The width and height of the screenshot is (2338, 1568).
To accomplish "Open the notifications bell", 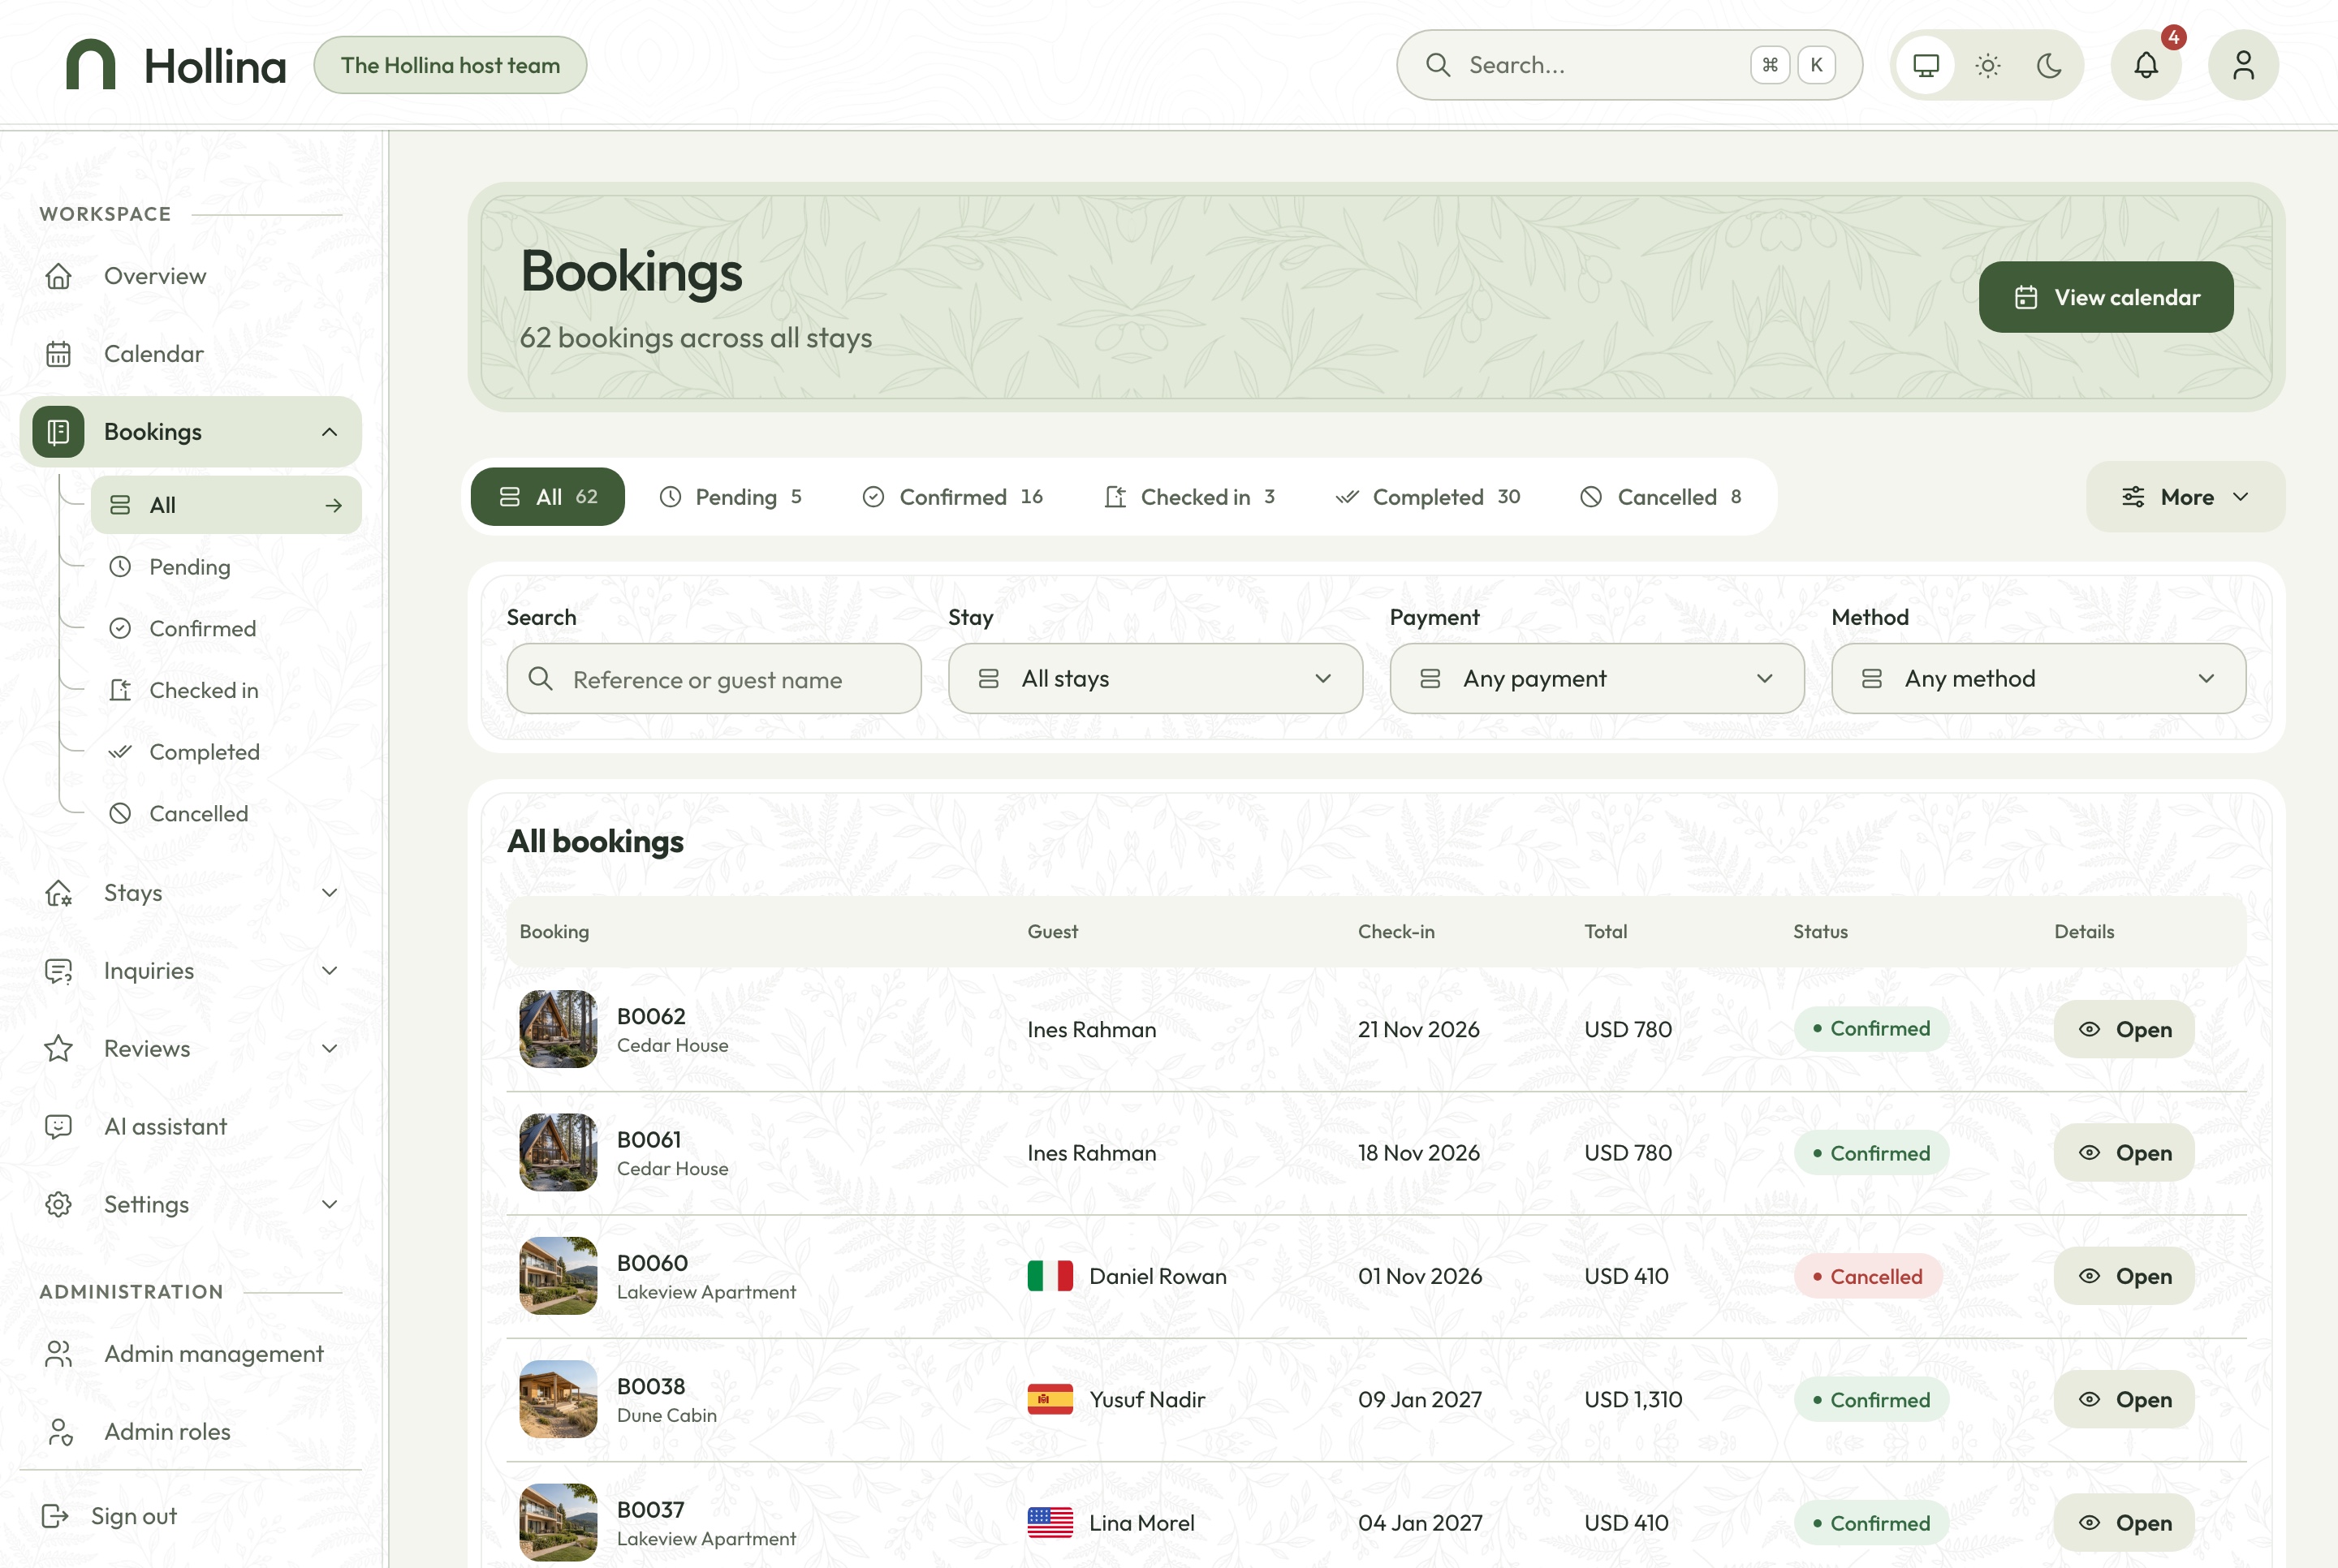I will pyautogui.click(x=2146, y=65).
